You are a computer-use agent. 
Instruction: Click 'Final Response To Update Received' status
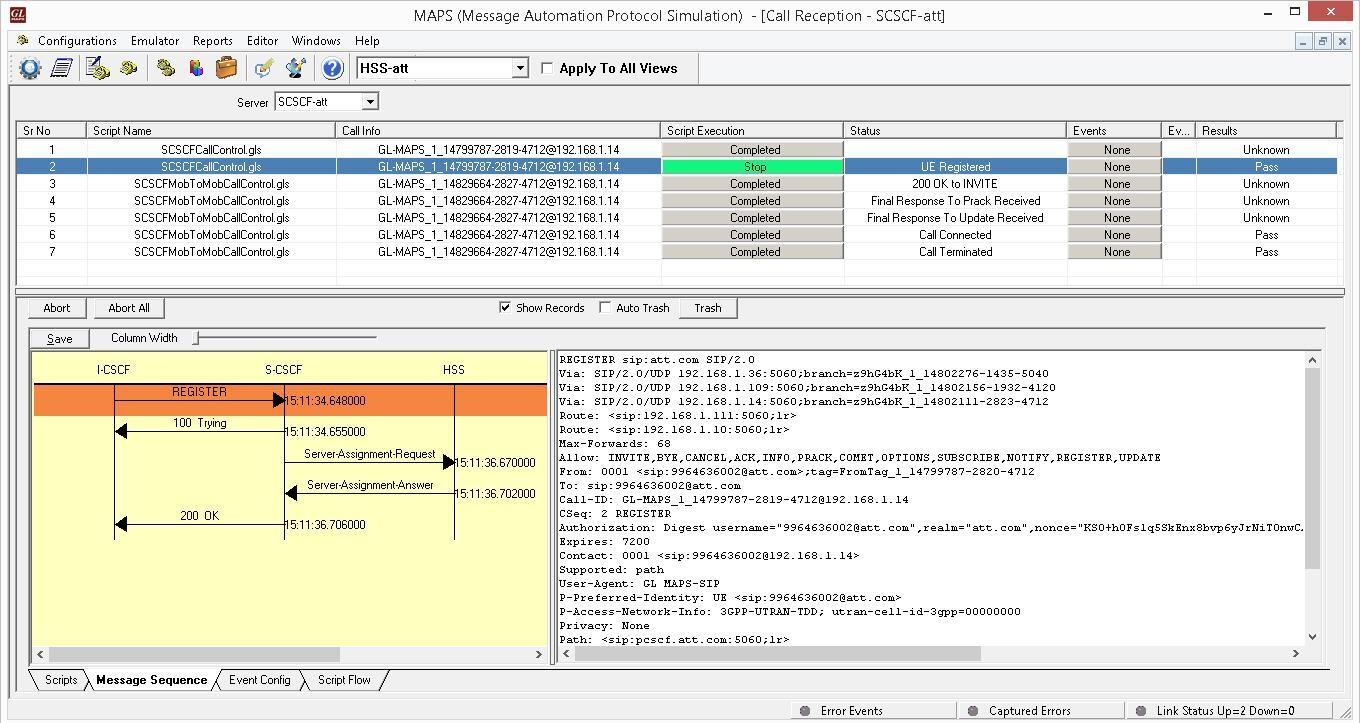955,218
